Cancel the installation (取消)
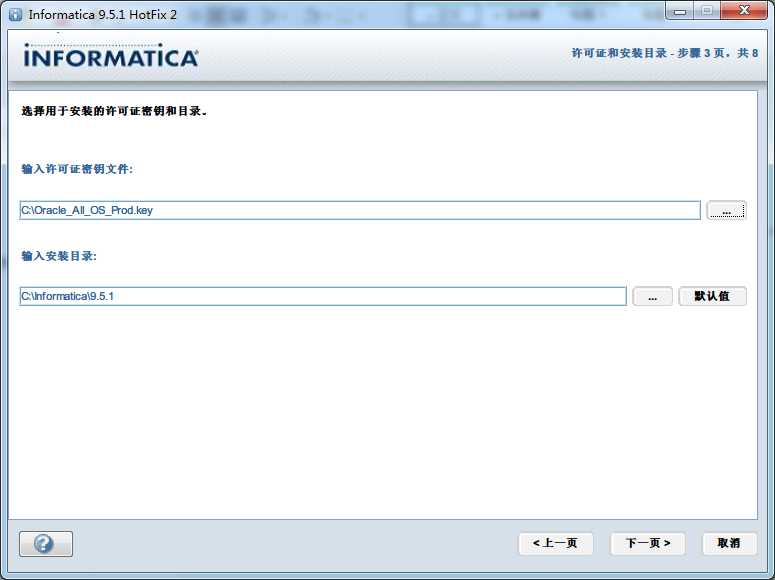 pyautogui.click(x=729, y=543)
